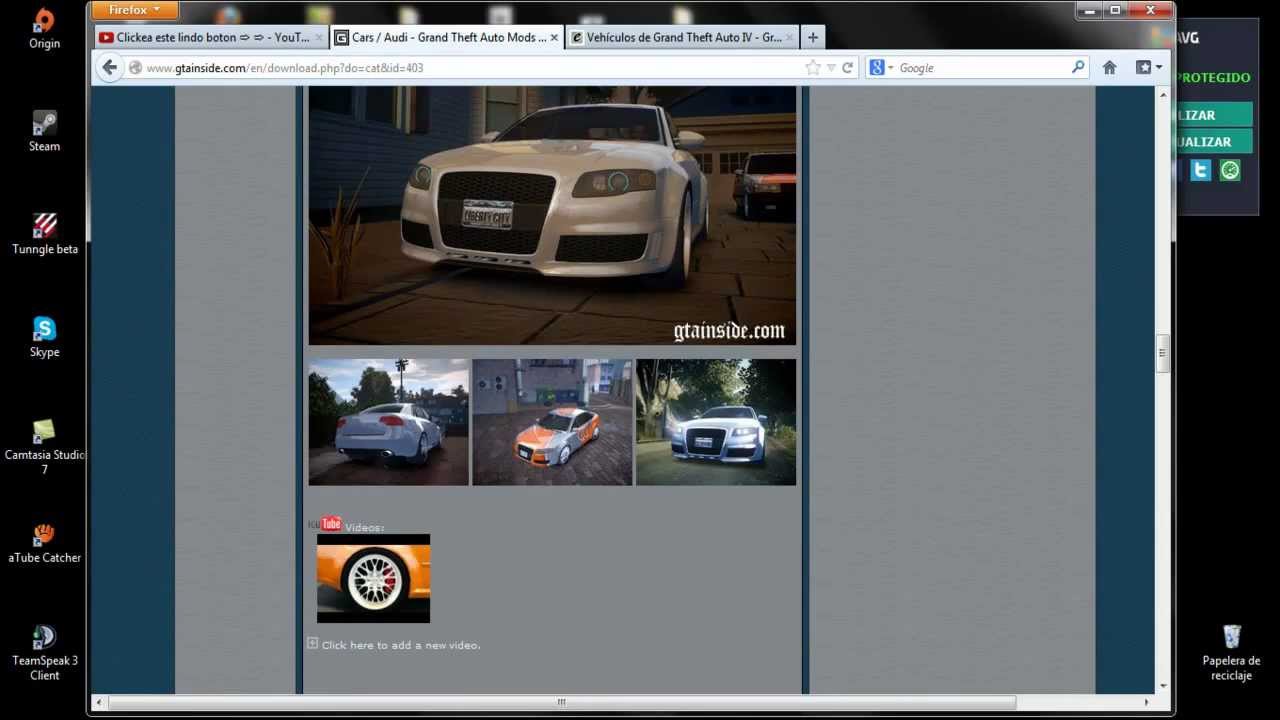Open the Origin desktop icon
This screenshot has width=1280, height=720.
click(44, 28)
